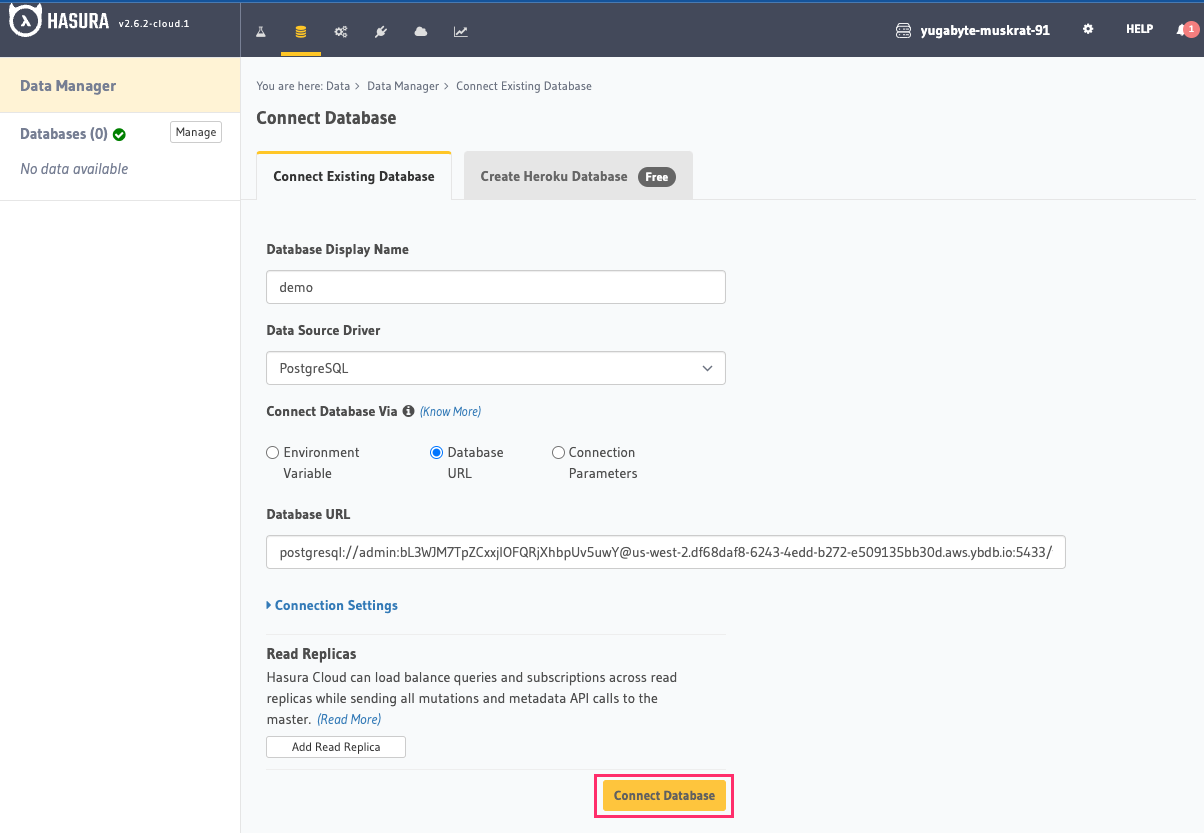Click the Hasura logo
The height and width of the screenshot is (833, 1204).
coord(24,22)
